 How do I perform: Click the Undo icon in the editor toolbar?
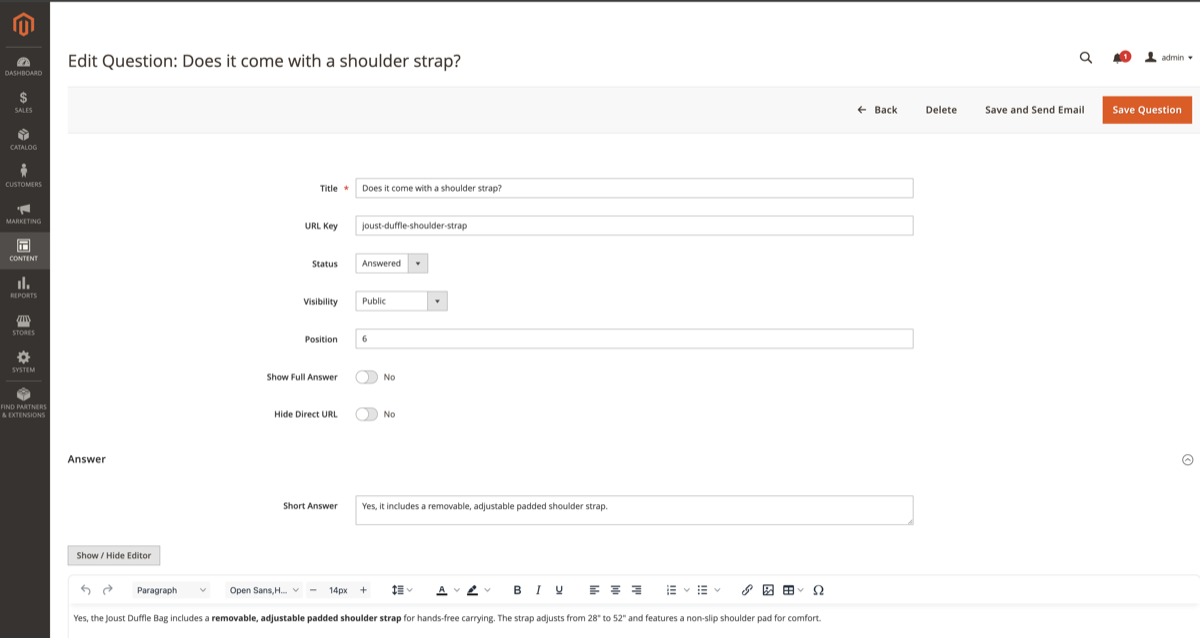pos(85,590)
